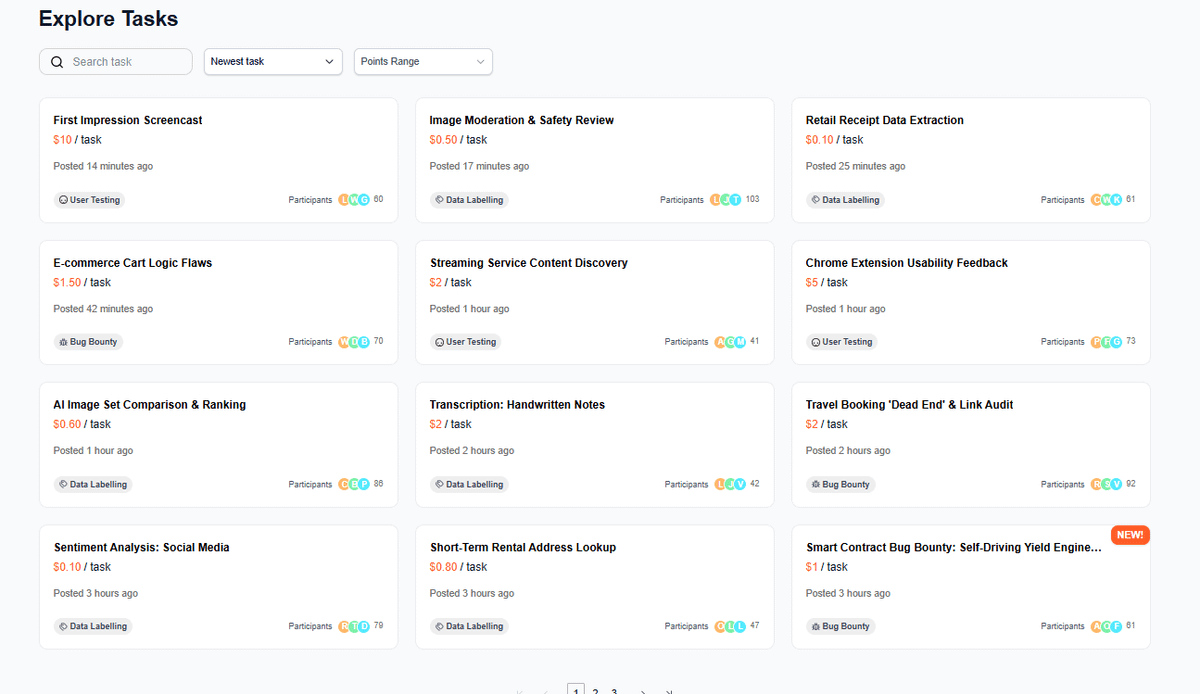
Task: Open the Transcription: Handwritten Notes task
Action: [517, 404]
